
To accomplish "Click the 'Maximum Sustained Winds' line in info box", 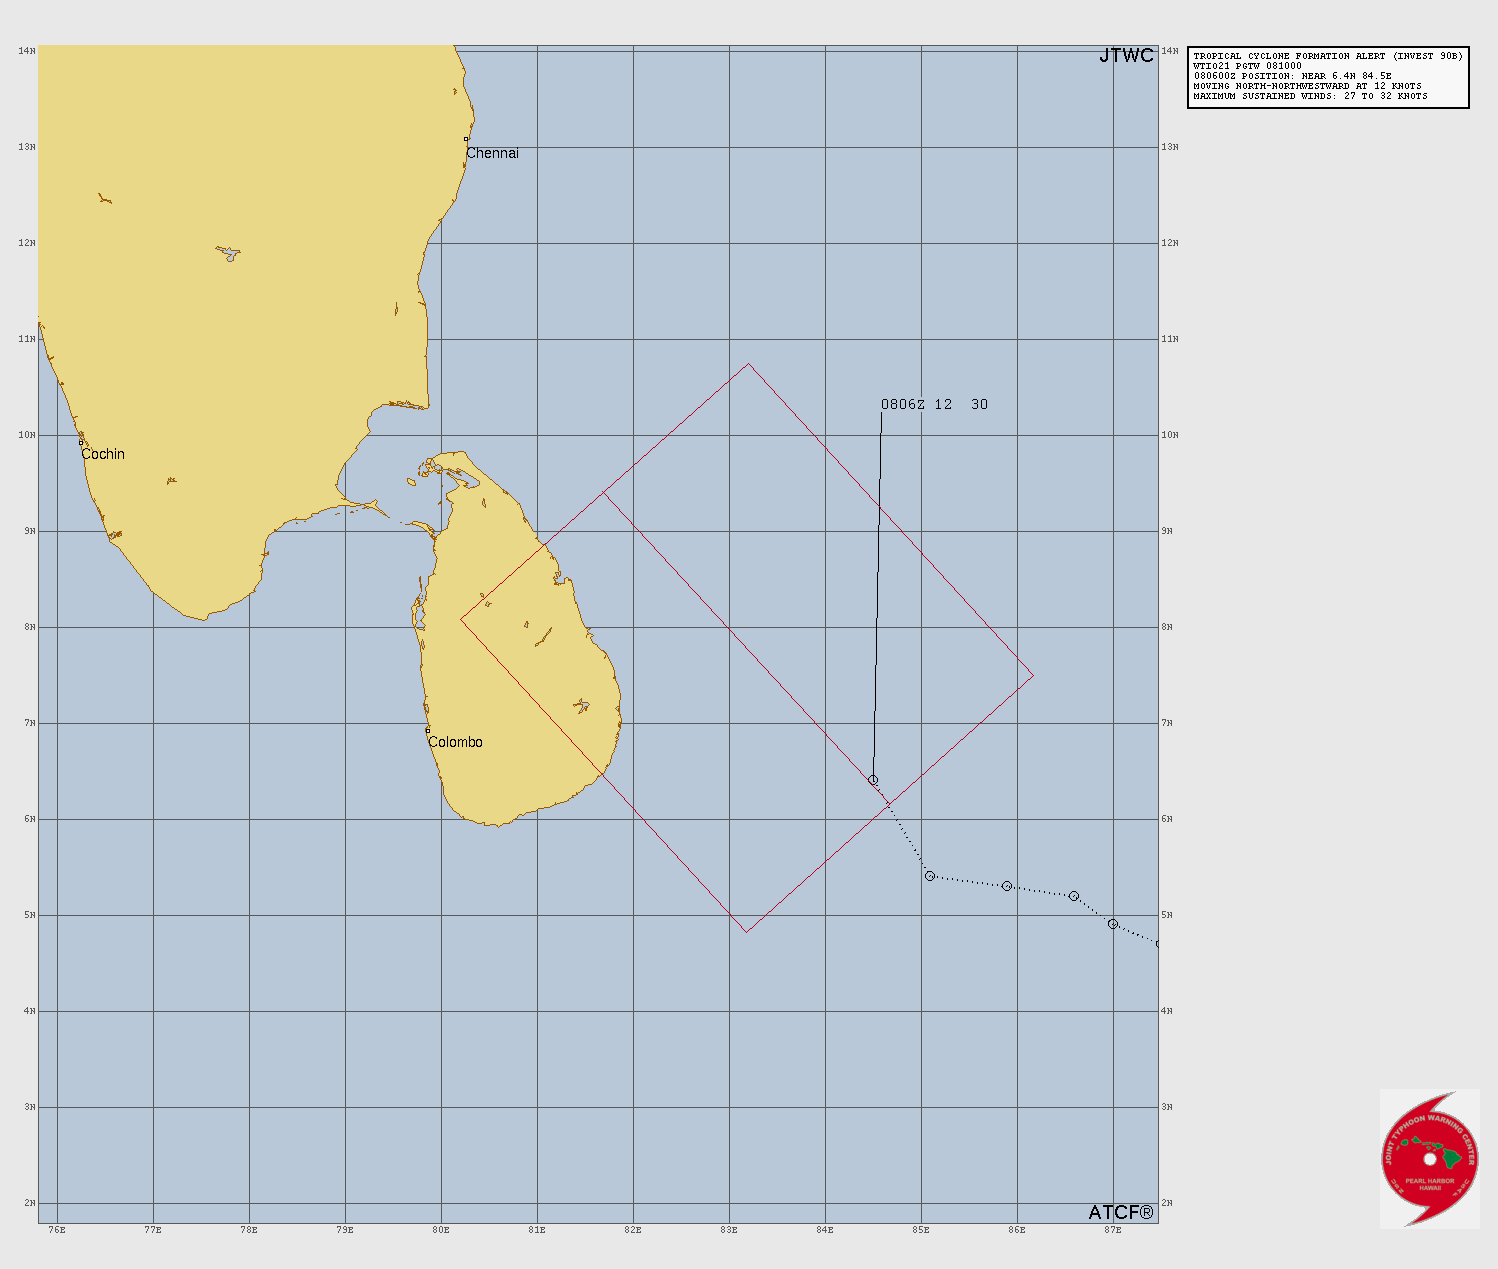I will (1310, 97).
